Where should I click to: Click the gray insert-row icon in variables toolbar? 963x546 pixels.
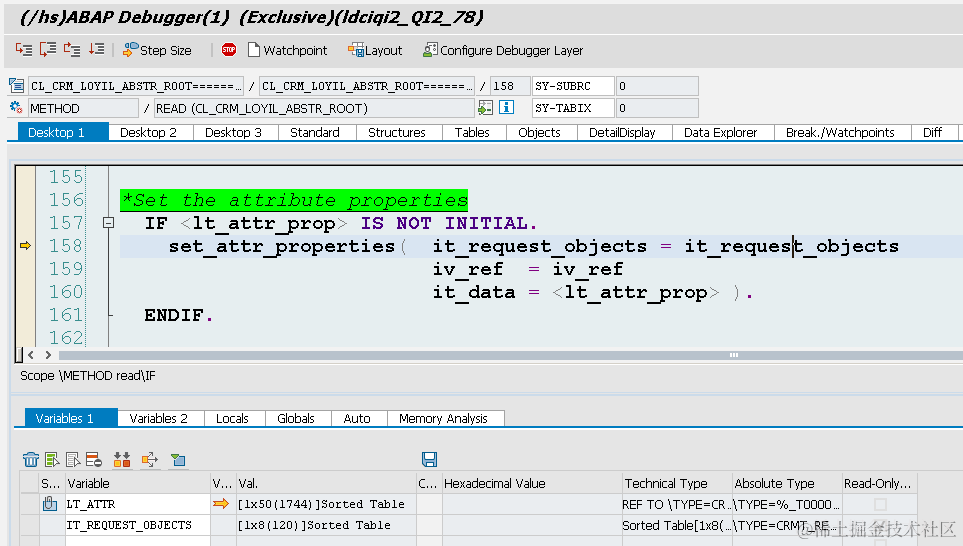73,459
